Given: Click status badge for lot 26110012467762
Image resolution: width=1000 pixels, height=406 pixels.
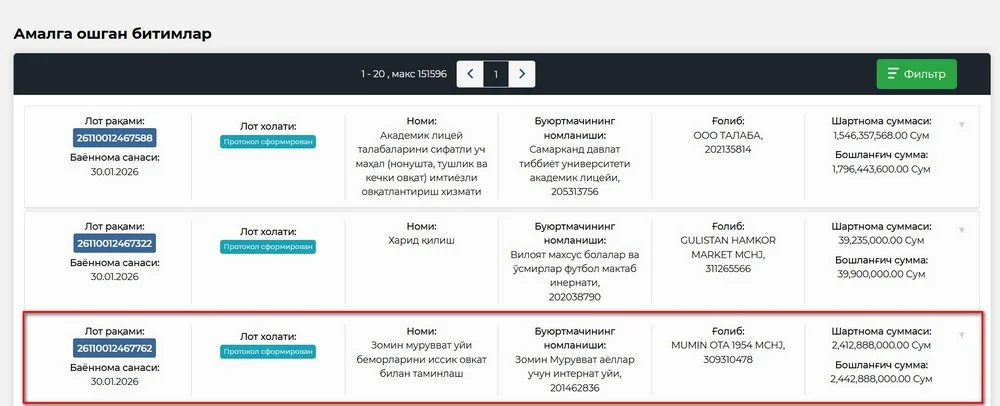Looking at the screenshot, I should 268,352.
